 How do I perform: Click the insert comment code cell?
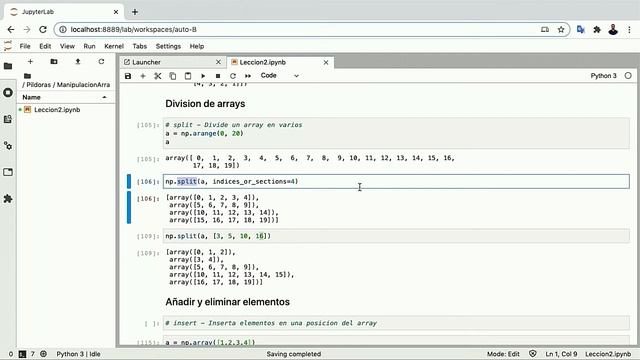point(396,323)
